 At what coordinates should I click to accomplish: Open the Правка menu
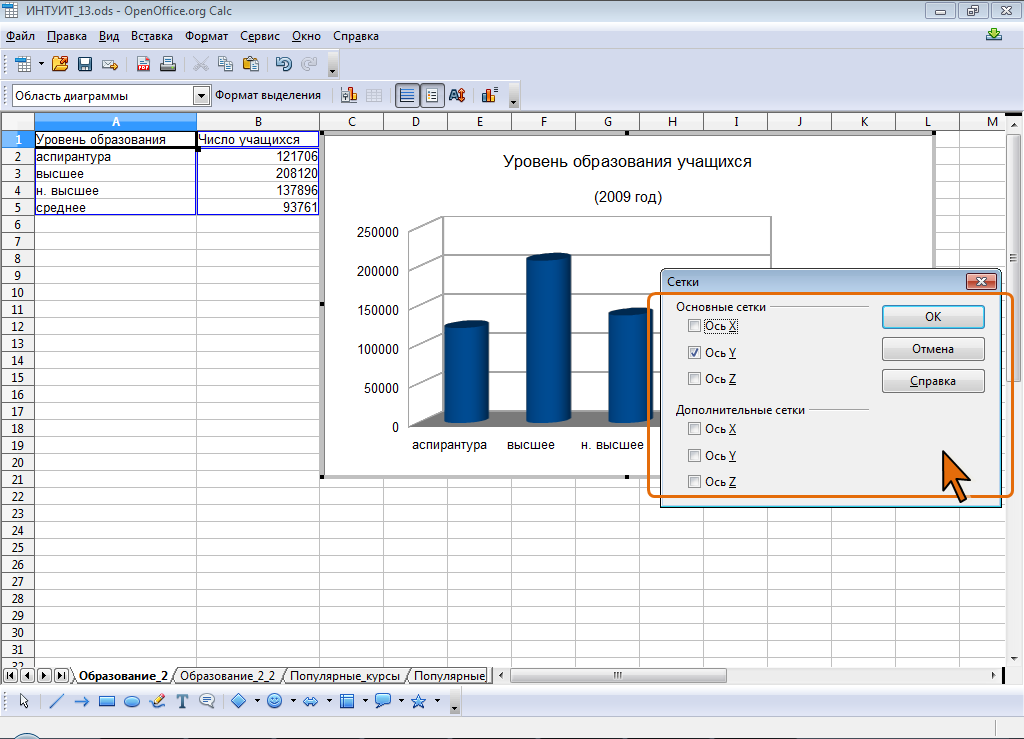pos(67,36)
